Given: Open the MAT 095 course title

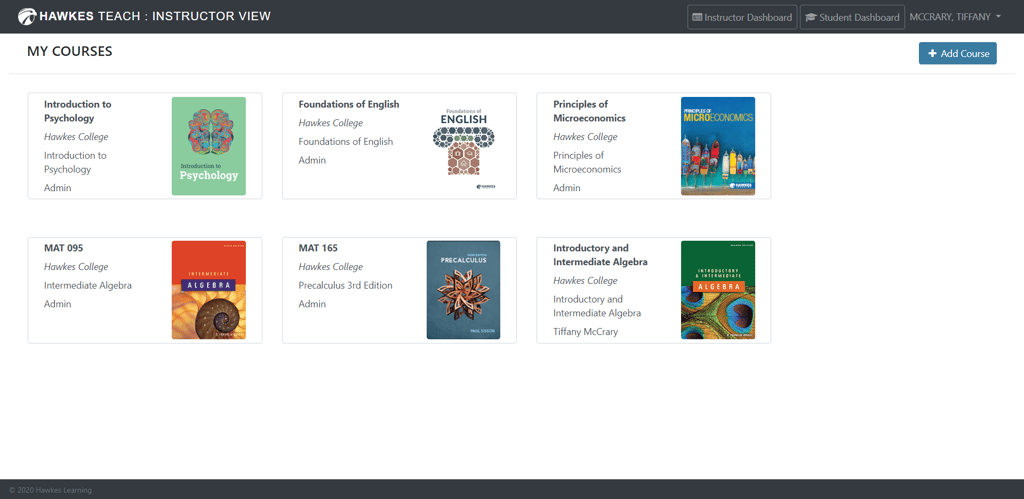Looking at the screenshot, I should coord(63,248).
